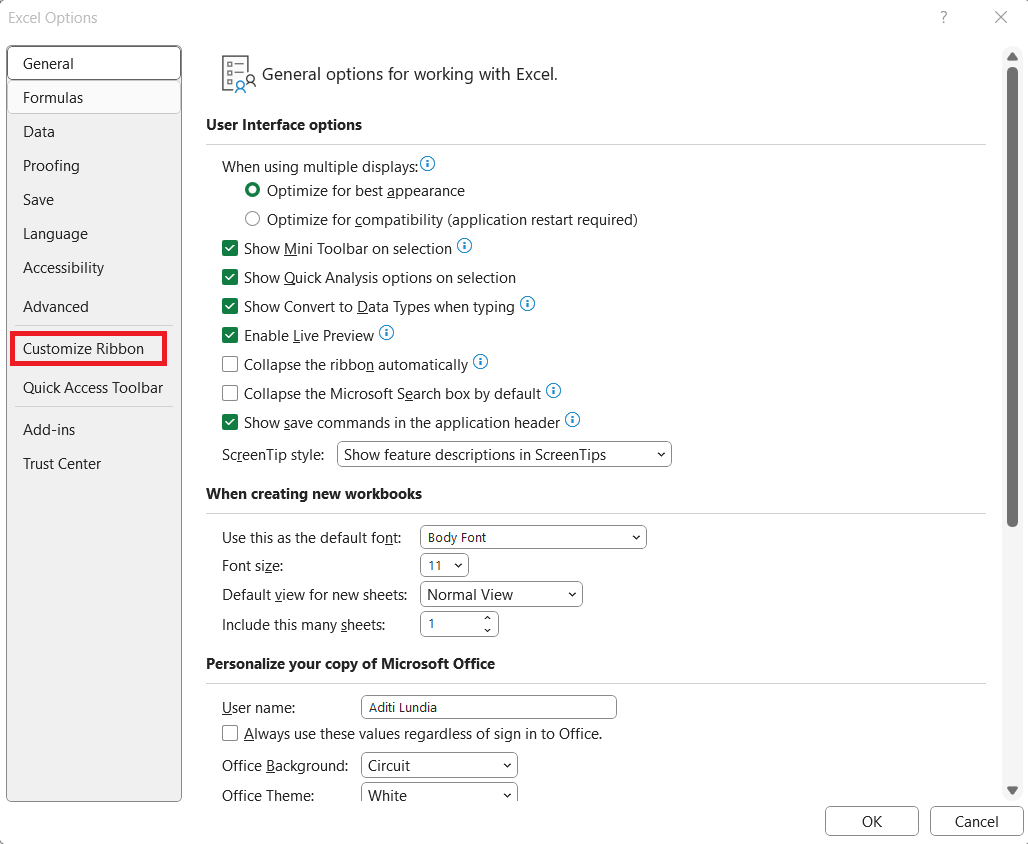The image size is (1028, 844).
Task: Open the Font size dropdown
Action: click(x=445, y=565)
